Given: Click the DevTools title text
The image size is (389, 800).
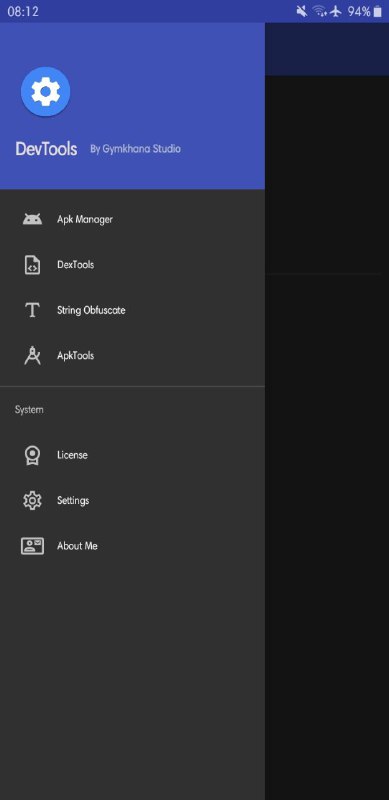Looking at the screenshot, I should (x=46, y=149).
